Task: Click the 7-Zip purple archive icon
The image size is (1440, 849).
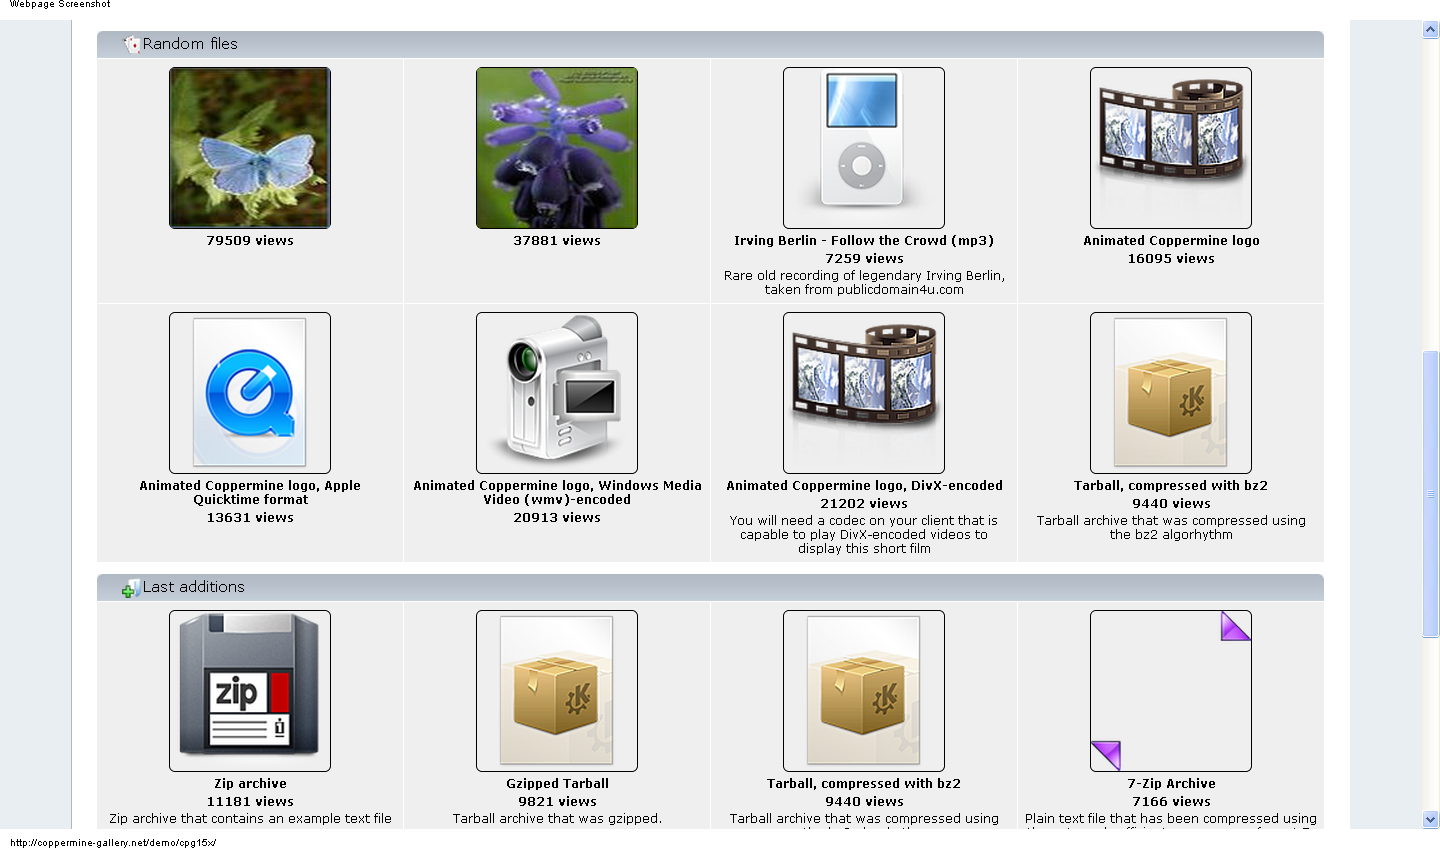Action: (1170, 691)
